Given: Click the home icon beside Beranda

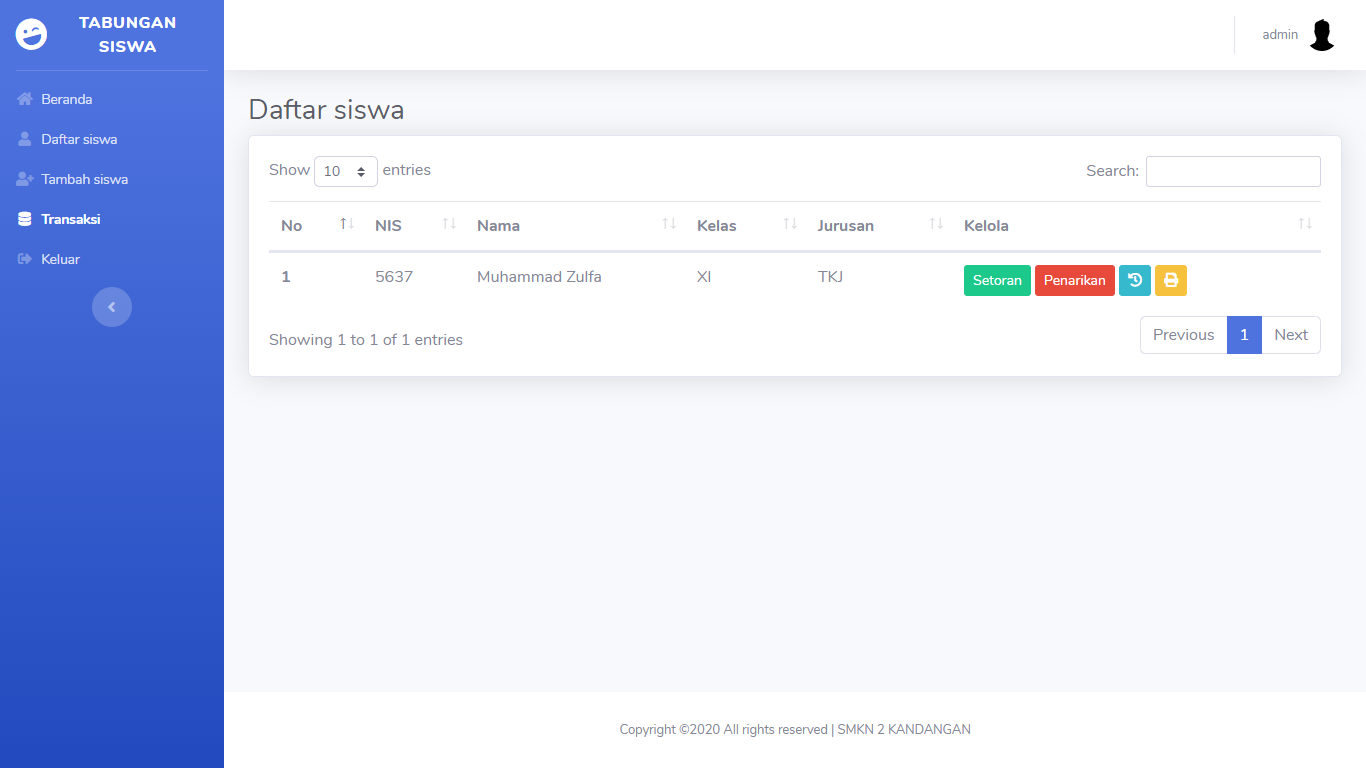Looking at the screenshot, I should click(25, 99).
